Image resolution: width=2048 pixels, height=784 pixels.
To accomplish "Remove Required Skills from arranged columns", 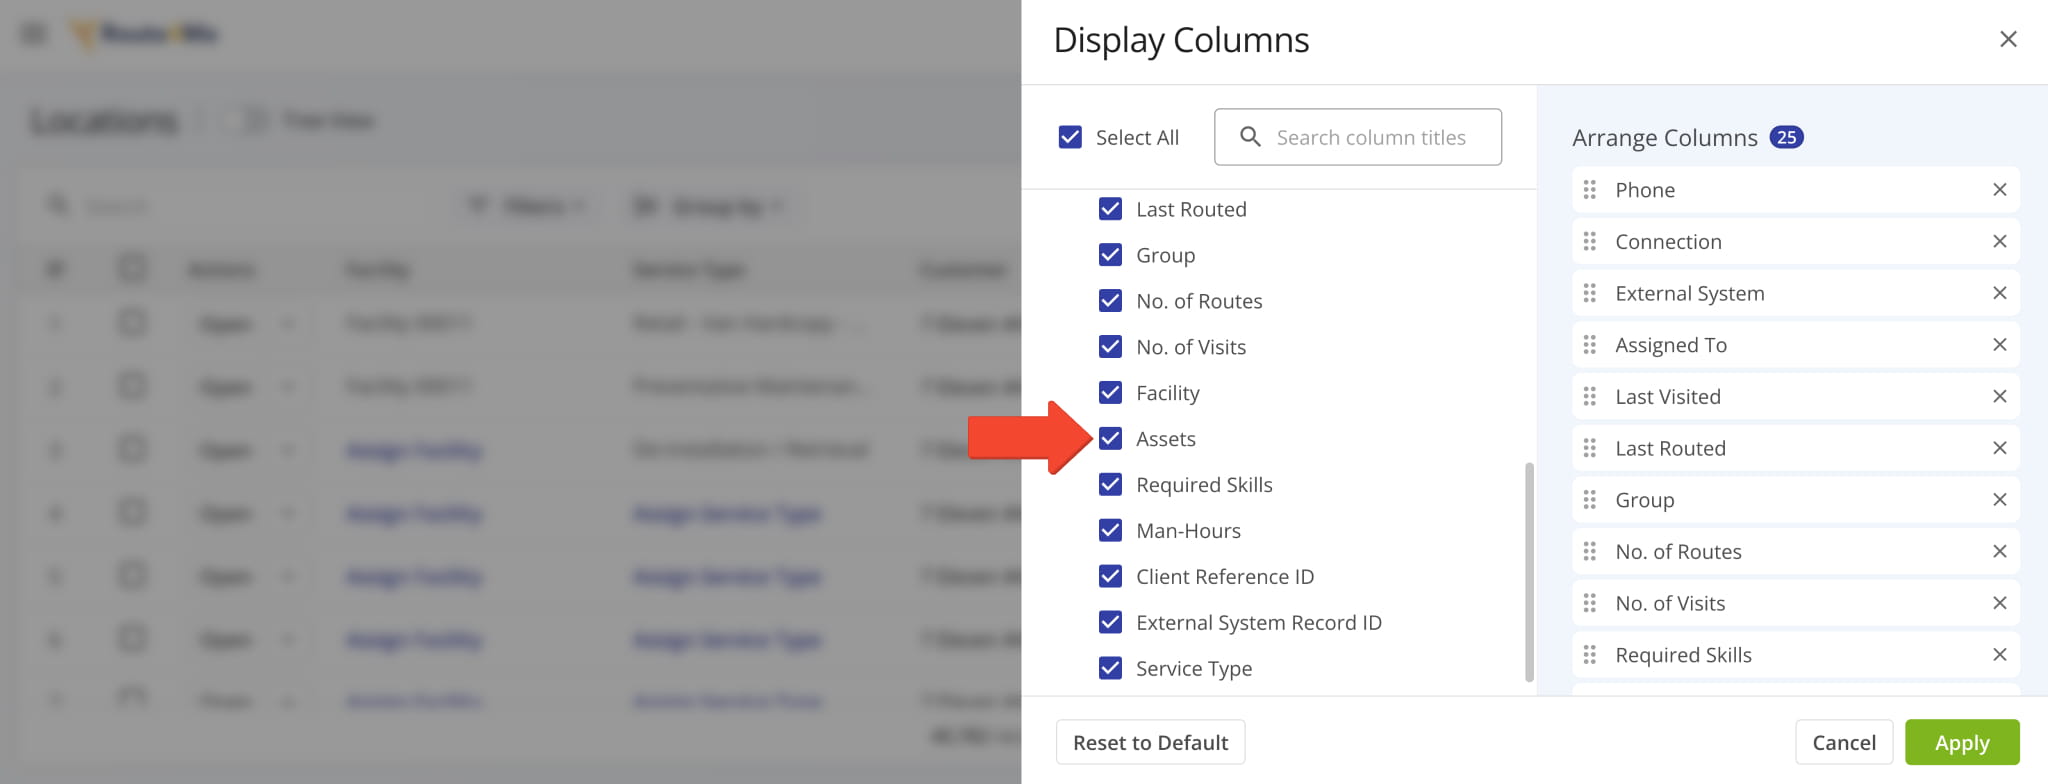I will click(2000, 655).
